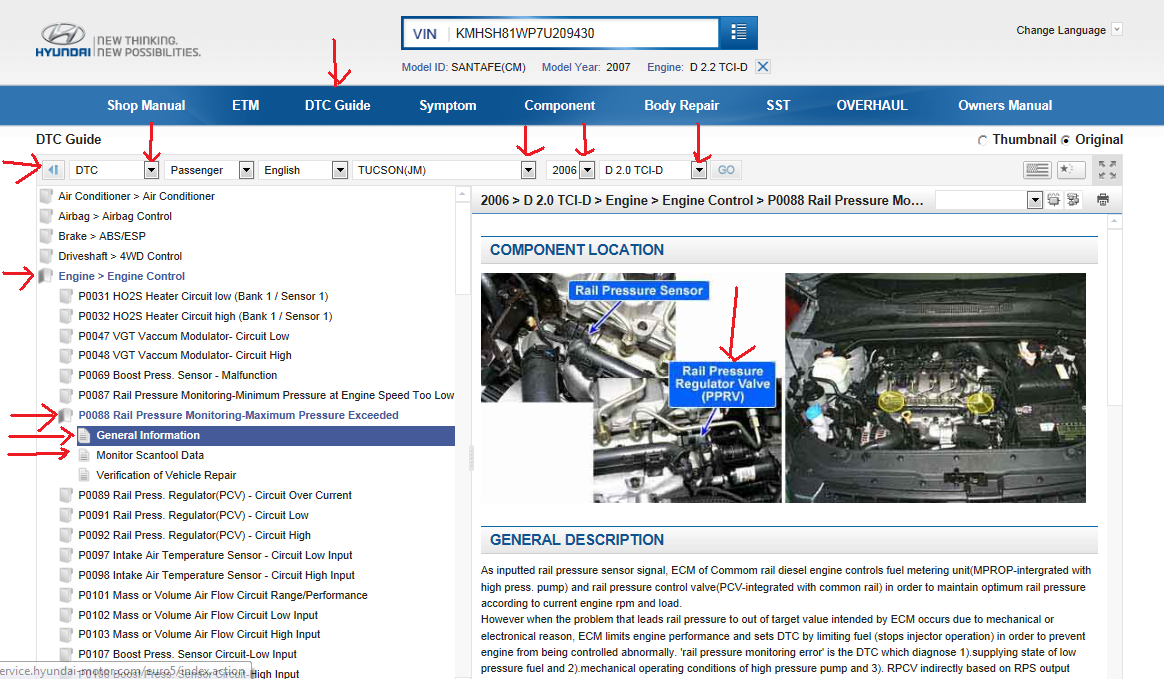Collapse the tree panel with the left-arrow icon
The width and height of the screenshot is (1164, 679).
(53, 170)
